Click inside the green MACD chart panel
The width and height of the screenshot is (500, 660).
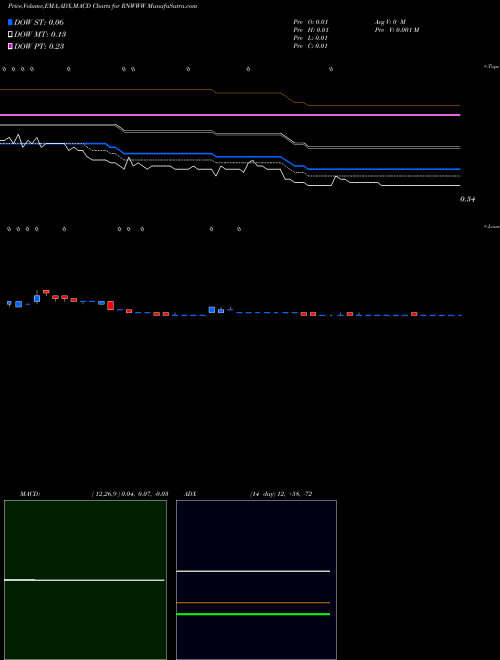click(85, 580)
